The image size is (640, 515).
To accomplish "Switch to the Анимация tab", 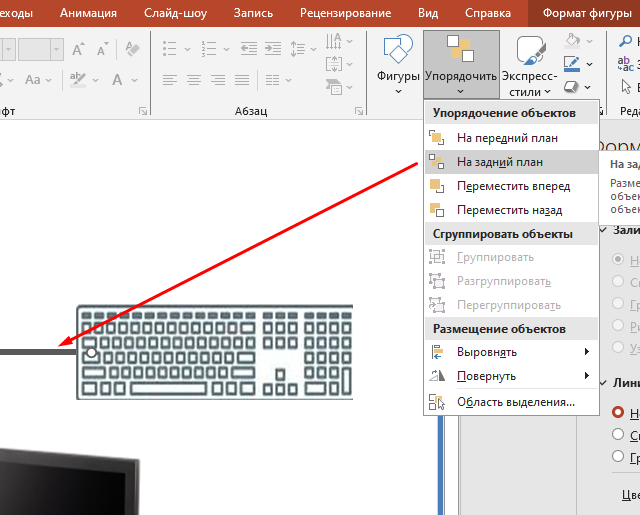I will 88,13.
